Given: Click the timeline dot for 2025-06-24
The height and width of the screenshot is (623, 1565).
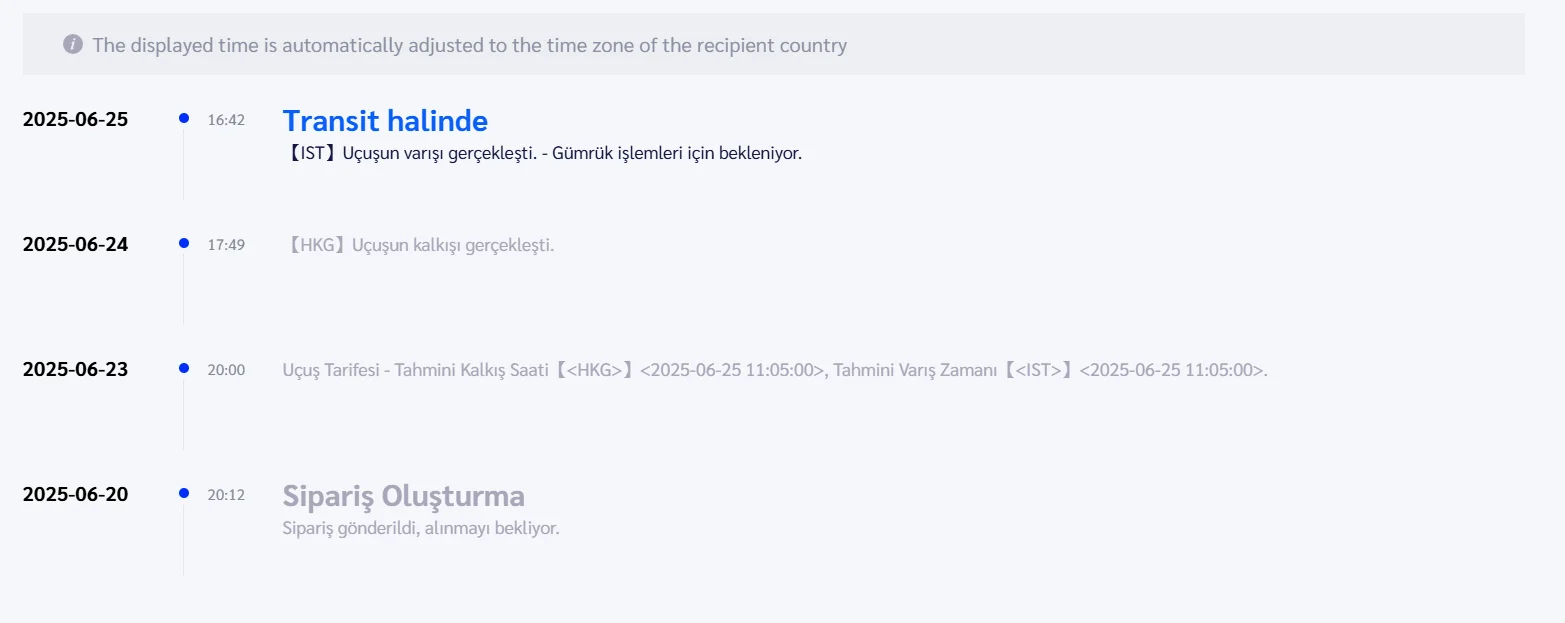Looking at the screenshot, I should point(184,243).
